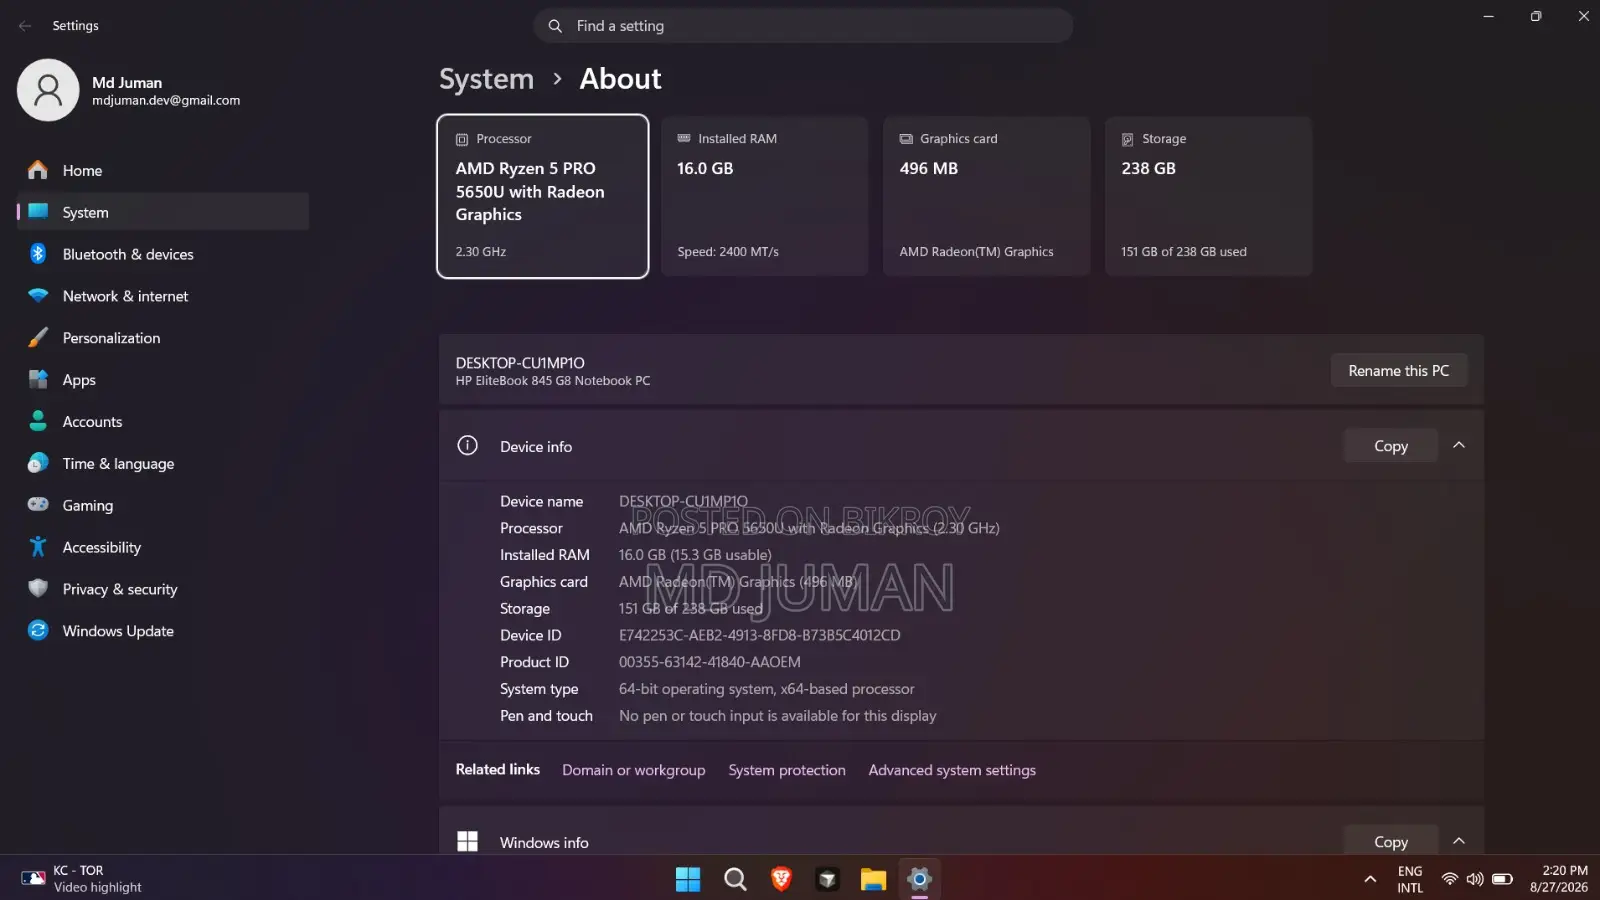Image resolution: width=1600 pixels, height=900 pixels.
Task: Click the Installed RAM value 16.0 GB (15.3 GB usable)
Action: pyautogui.click(x=695, y=555)
